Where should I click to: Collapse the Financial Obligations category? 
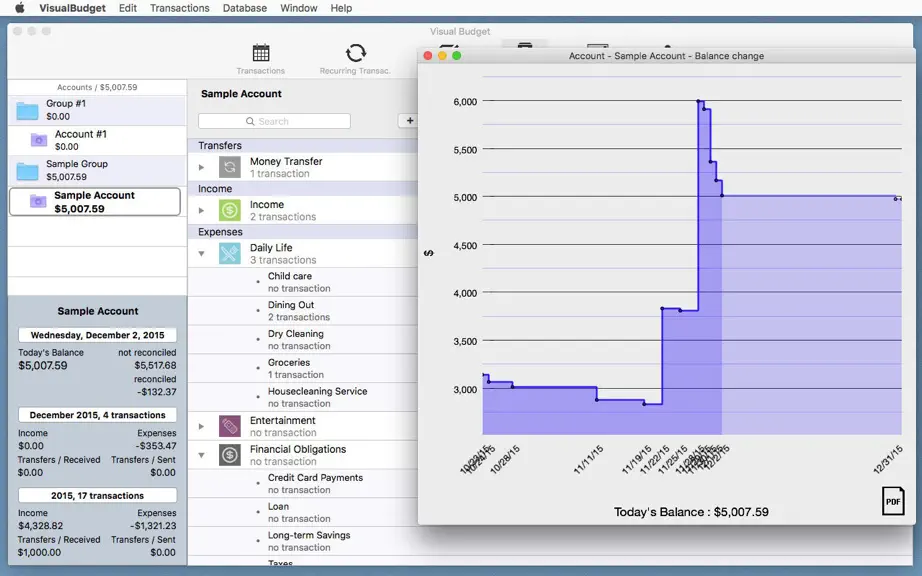(201, 455)
